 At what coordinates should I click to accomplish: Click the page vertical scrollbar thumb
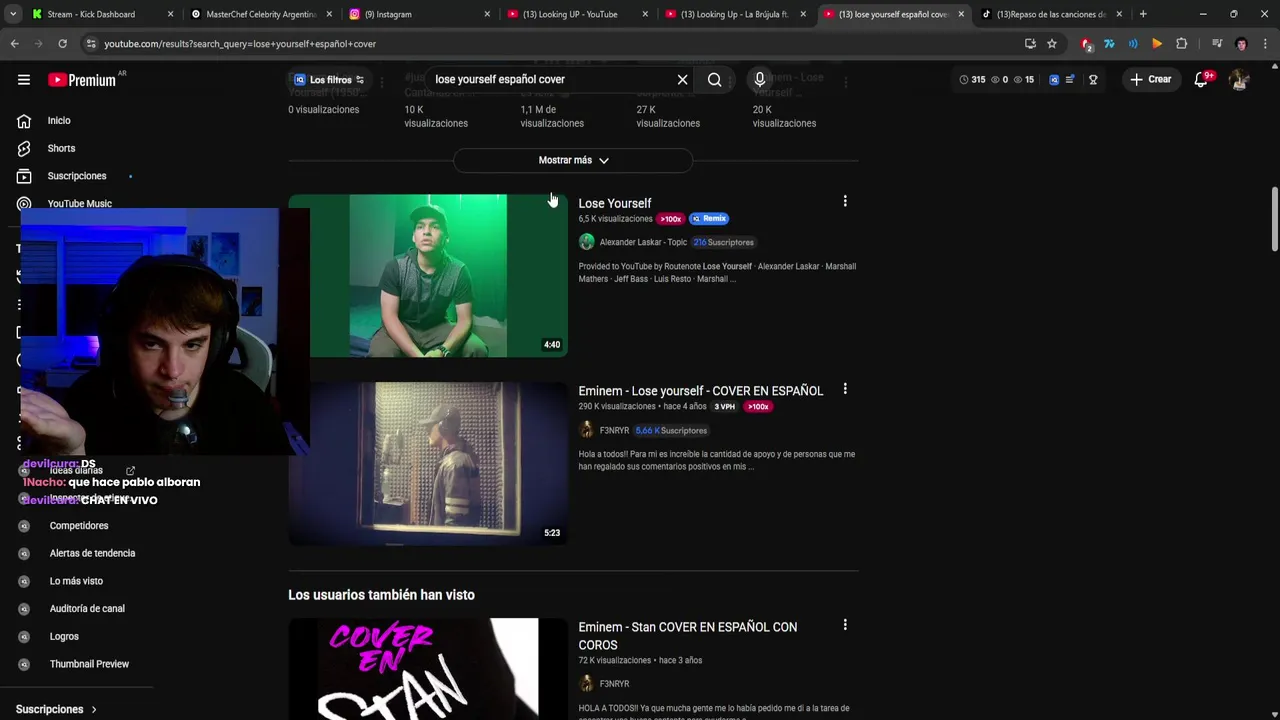point(1274,218)
